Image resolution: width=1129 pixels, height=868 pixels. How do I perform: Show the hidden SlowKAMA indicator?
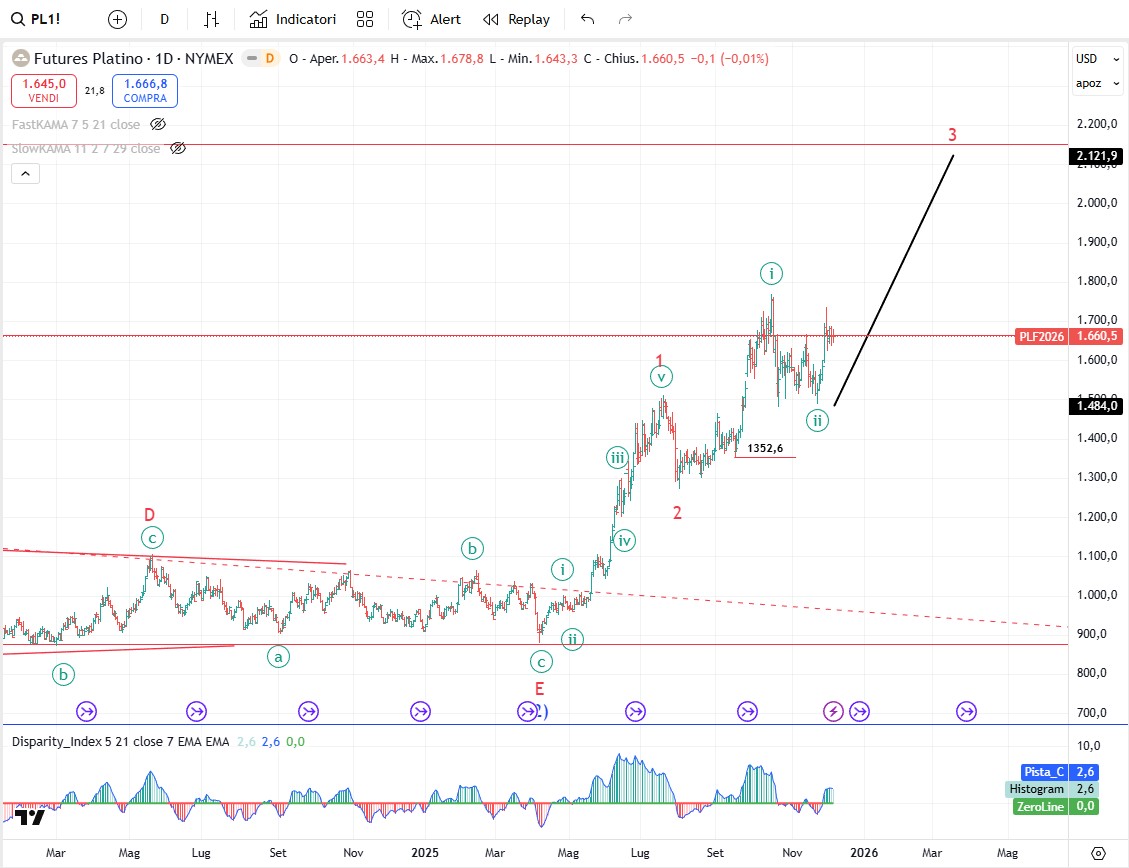point(177,148)
